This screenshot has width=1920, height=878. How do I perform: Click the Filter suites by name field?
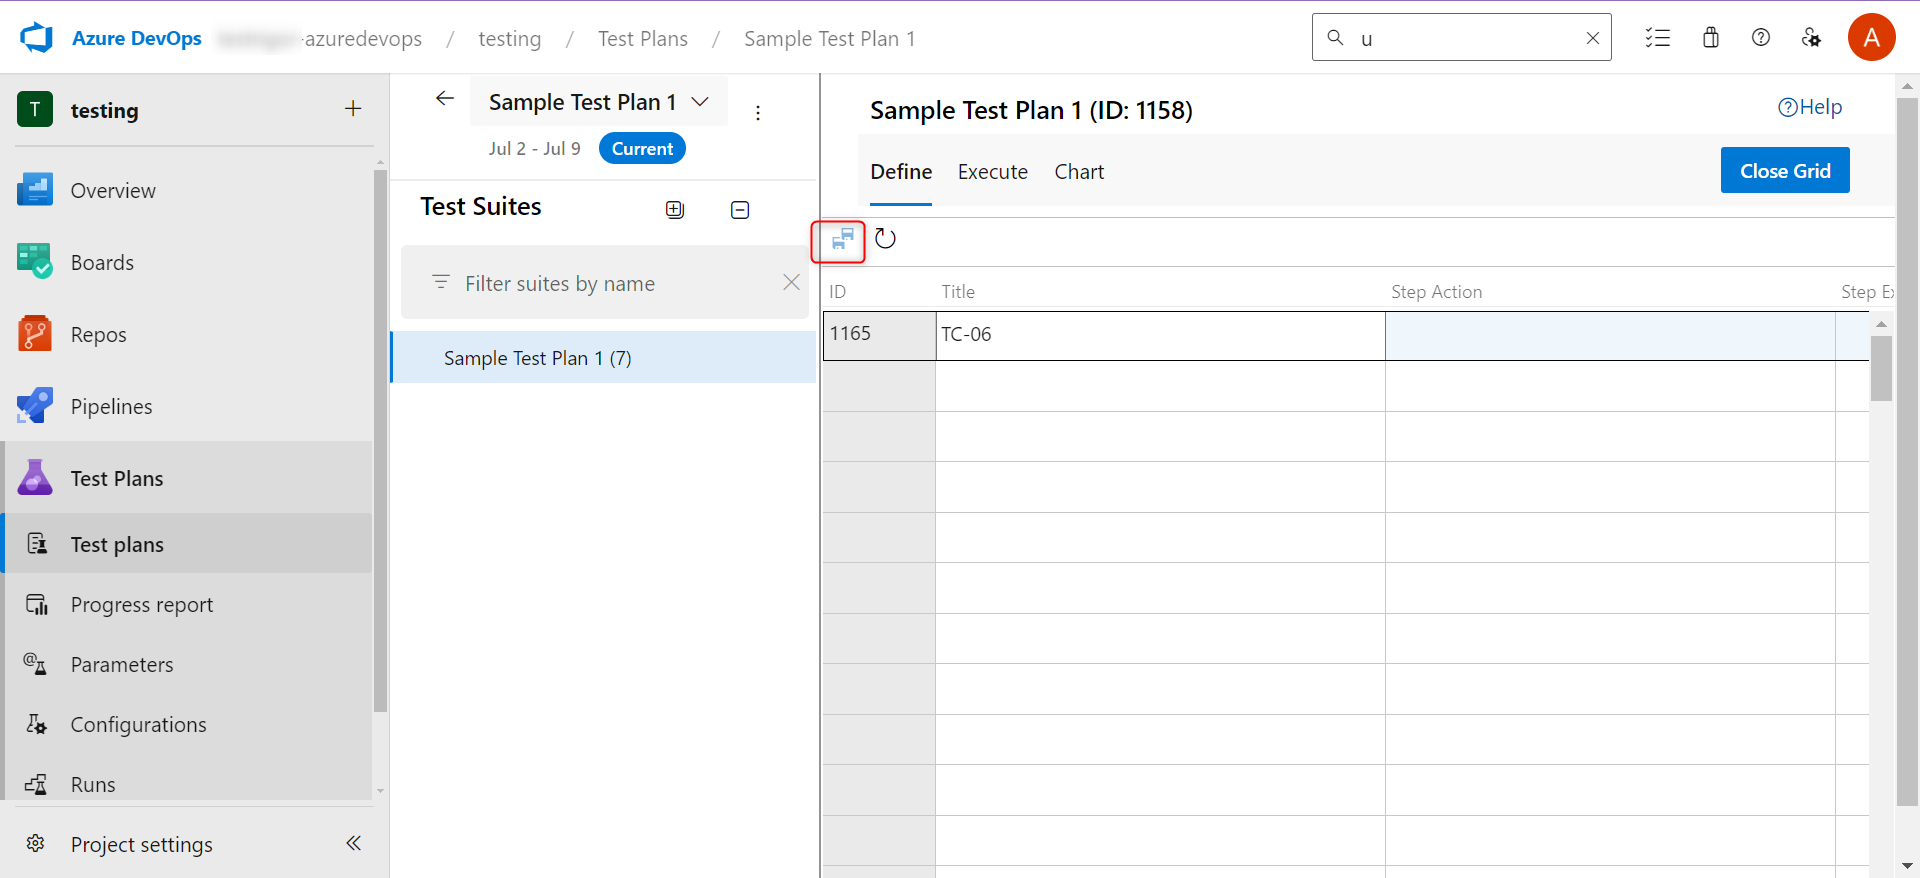pos(600,284)
